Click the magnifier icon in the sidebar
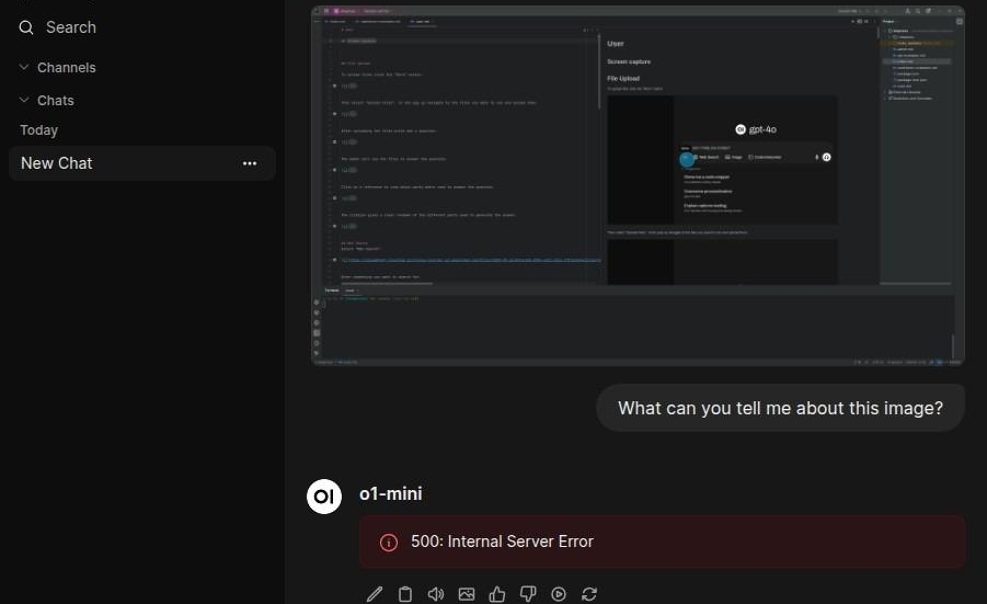Image resolution: width=987 pixels, height=604 pixels. pyautogui.click(x=26, y=28)
